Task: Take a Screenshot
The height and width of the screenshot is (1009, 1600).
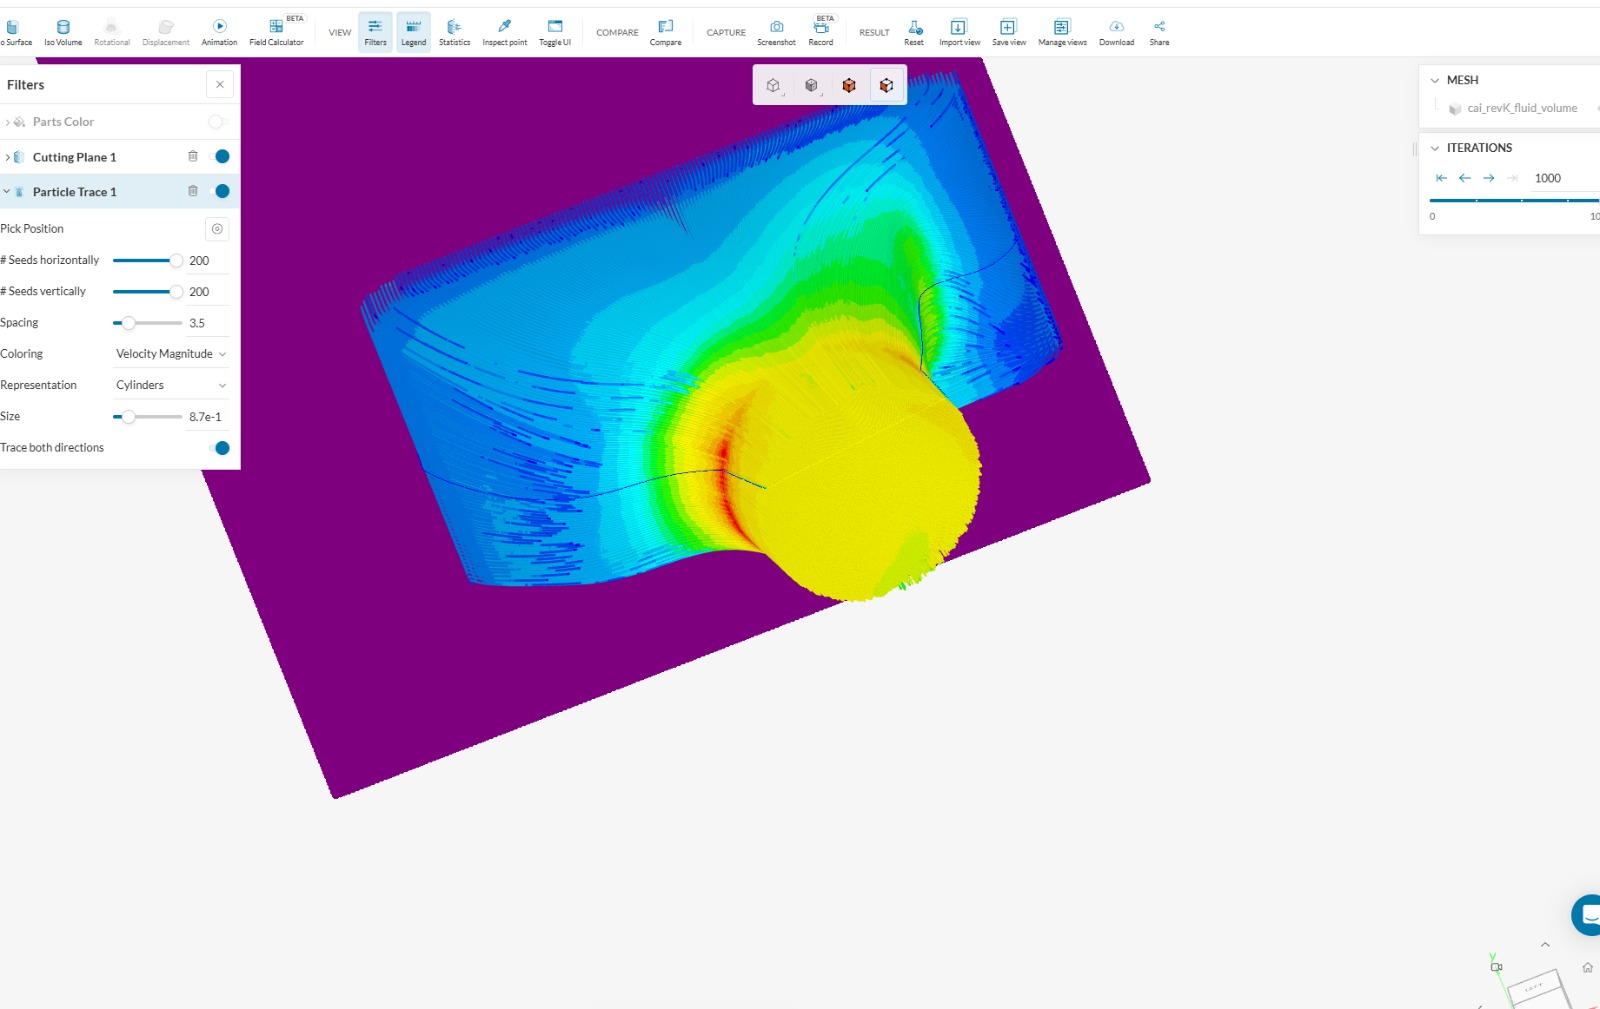Action: 776,32
